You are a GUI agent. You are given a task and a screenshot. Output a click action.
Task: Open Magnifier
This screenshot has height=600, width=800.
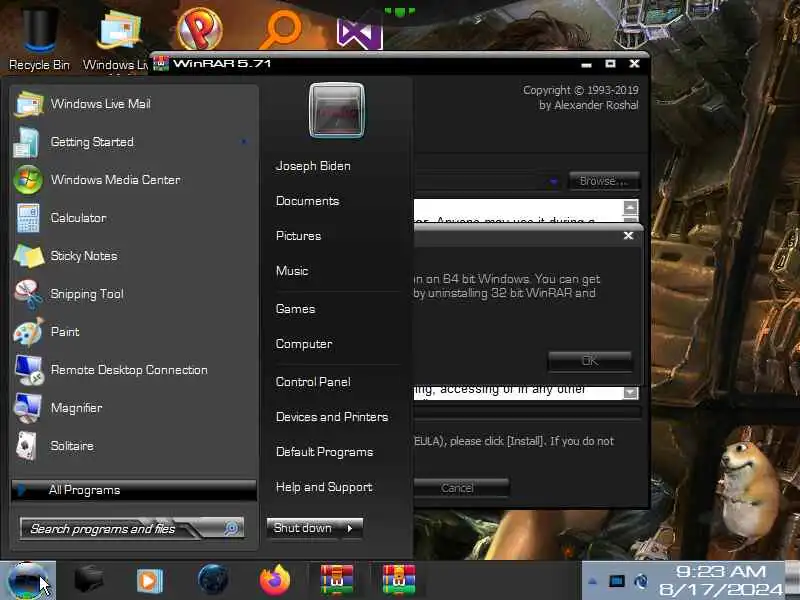tap(134, 408)
